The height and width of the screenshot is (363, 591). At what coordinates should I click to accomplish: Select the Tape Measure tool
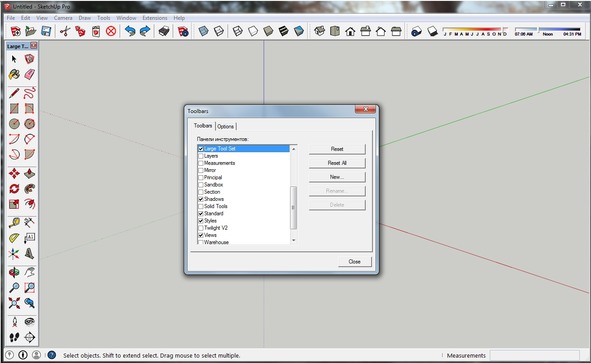tap(14, 223)
